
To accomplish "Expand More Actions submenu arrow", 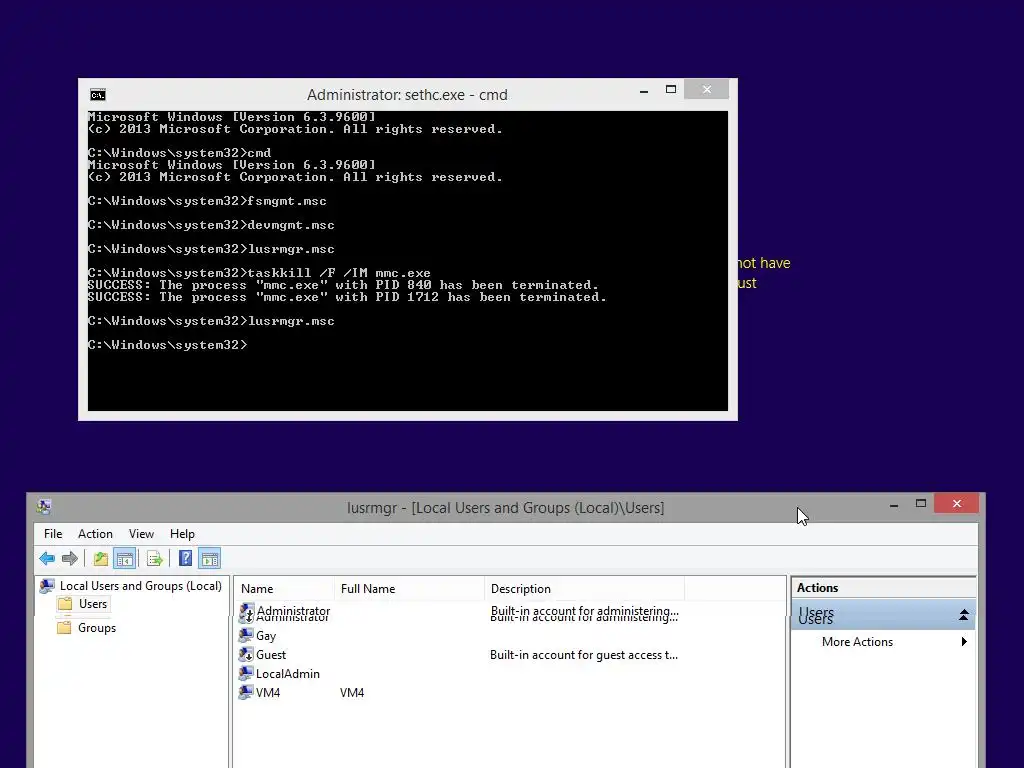I will coord(964,641).
